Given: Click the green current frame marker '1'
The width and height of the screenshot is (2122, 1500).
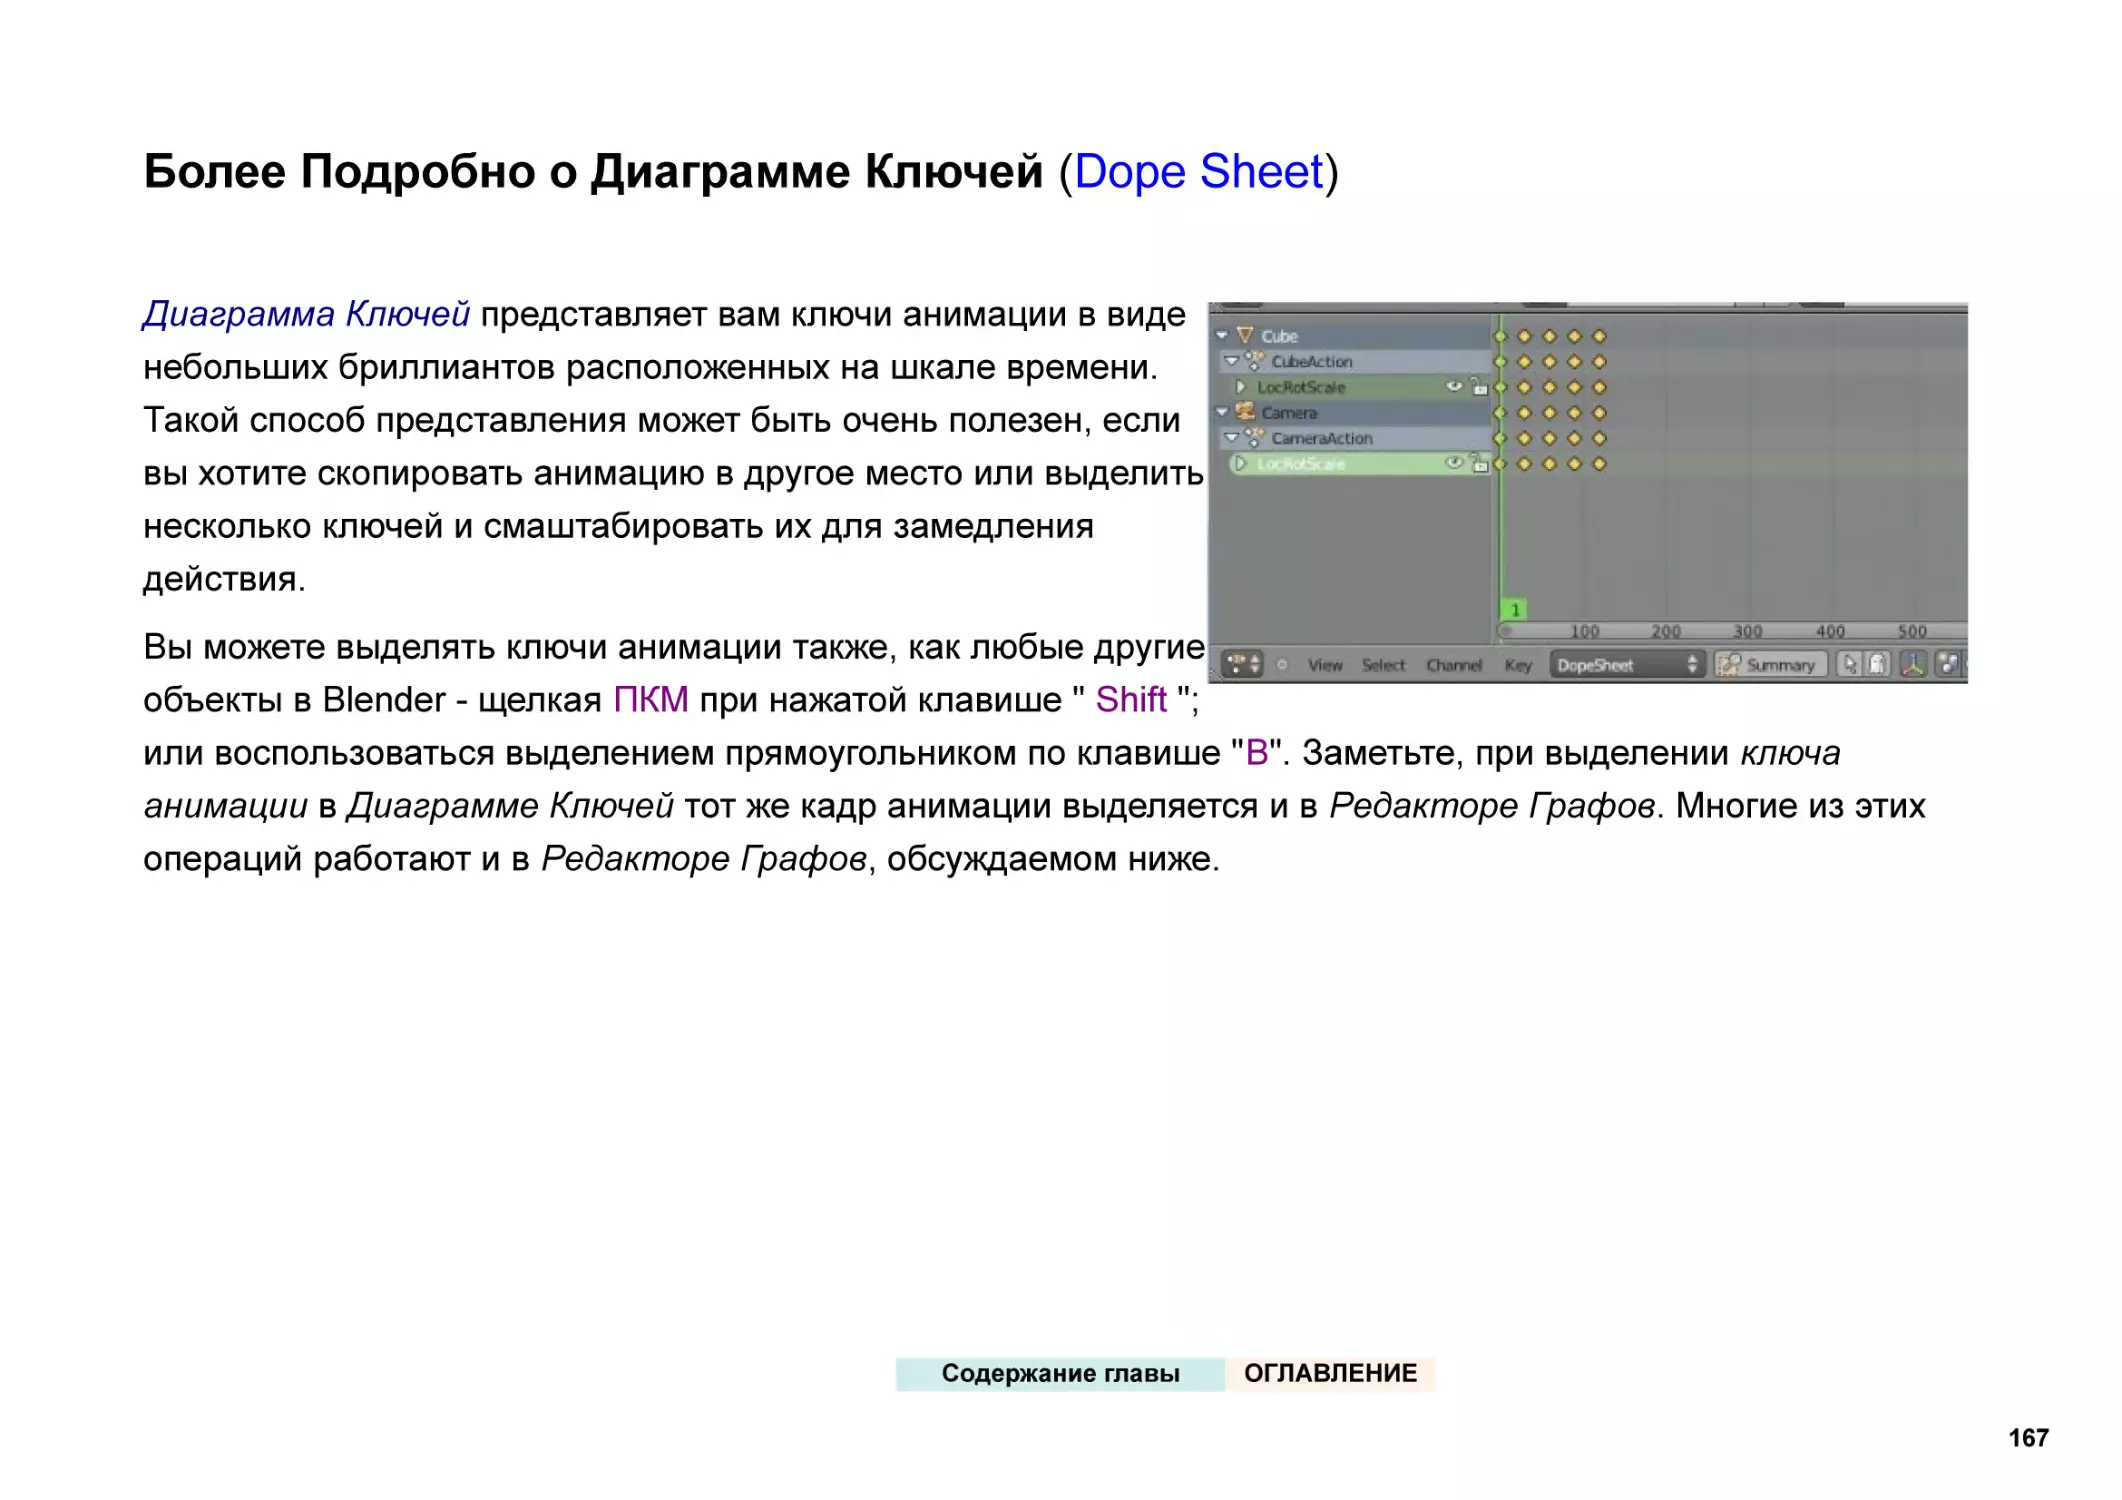Looking at the screenshot, I should (x=1514, y=609).
